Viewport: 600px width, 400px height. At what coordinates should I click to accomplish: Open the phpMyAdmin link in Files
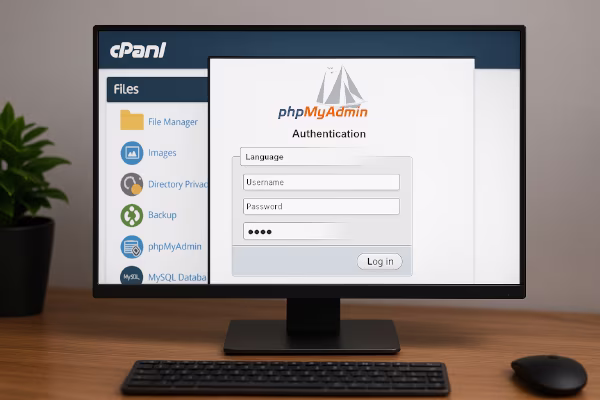pos(174,247)
